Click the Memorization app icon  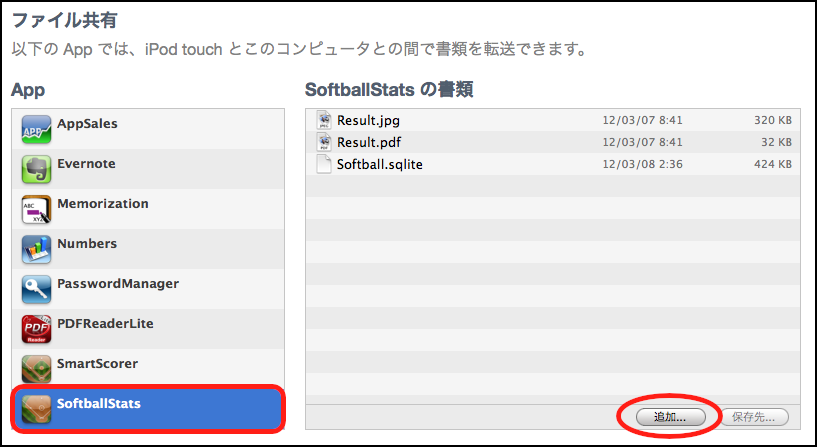coord(36,209)
